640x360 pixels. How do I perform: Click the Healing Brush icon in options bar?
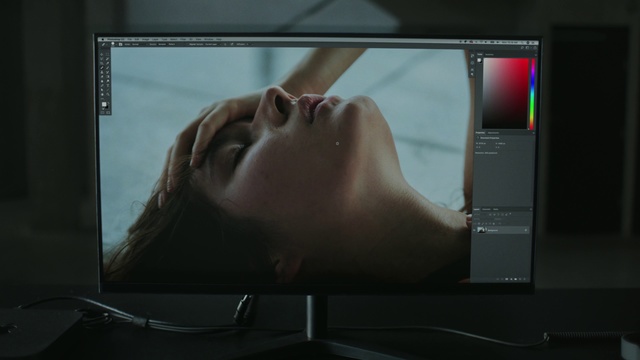point(103,44)
